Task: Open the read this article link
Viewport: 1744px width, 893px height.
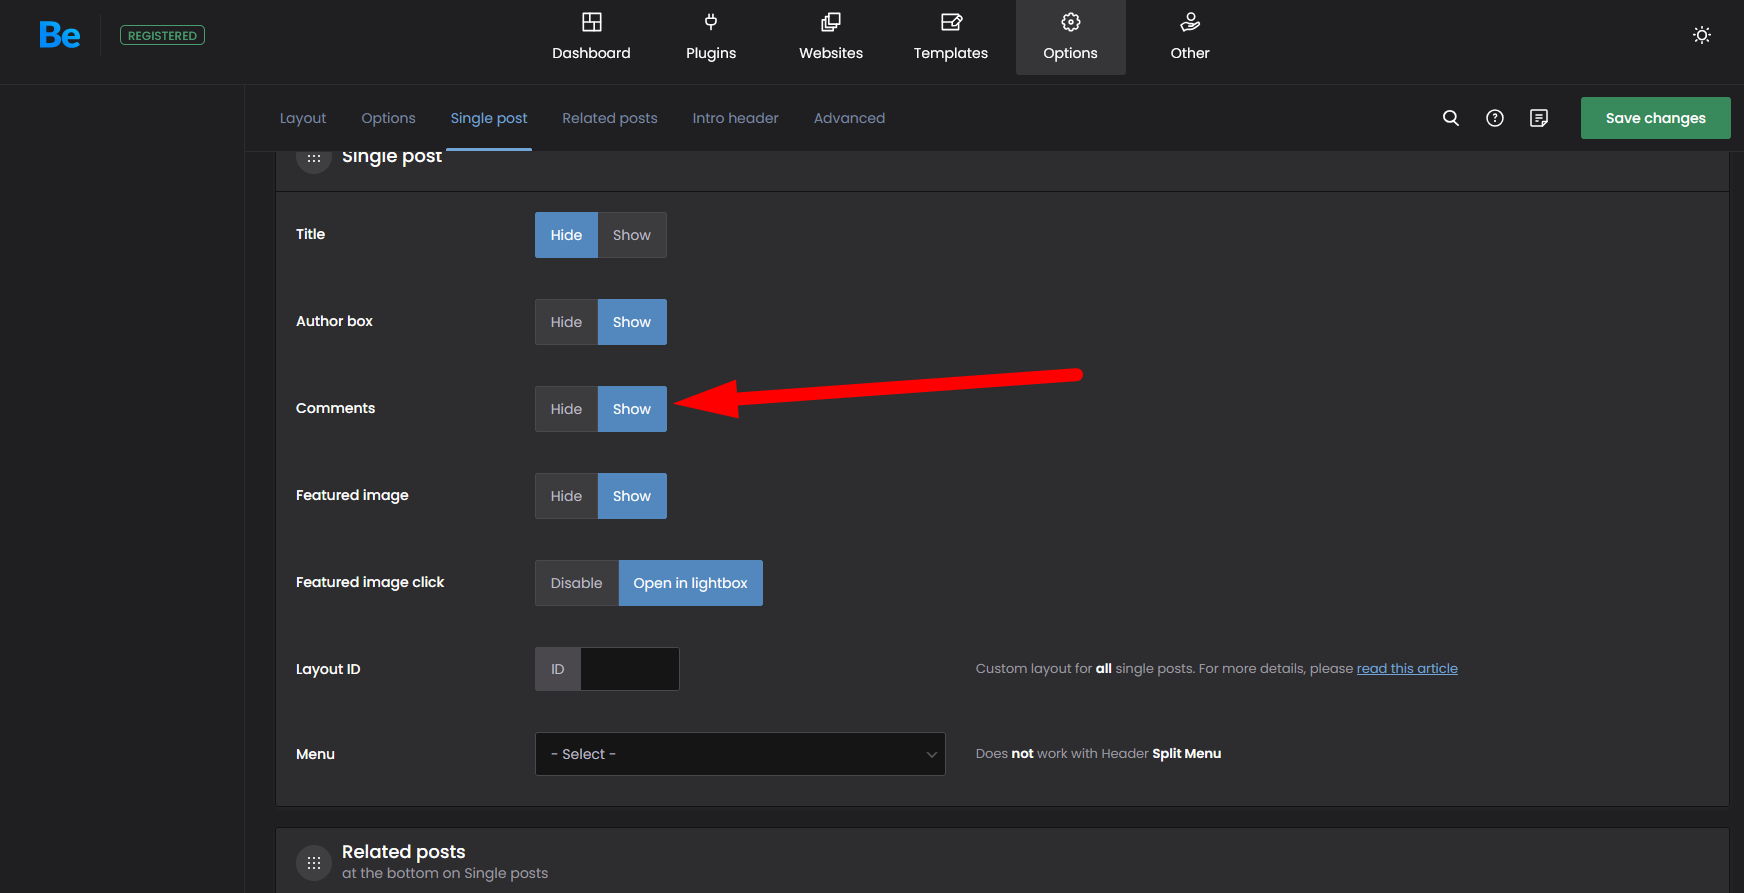Action: (x=1406, y=668)
